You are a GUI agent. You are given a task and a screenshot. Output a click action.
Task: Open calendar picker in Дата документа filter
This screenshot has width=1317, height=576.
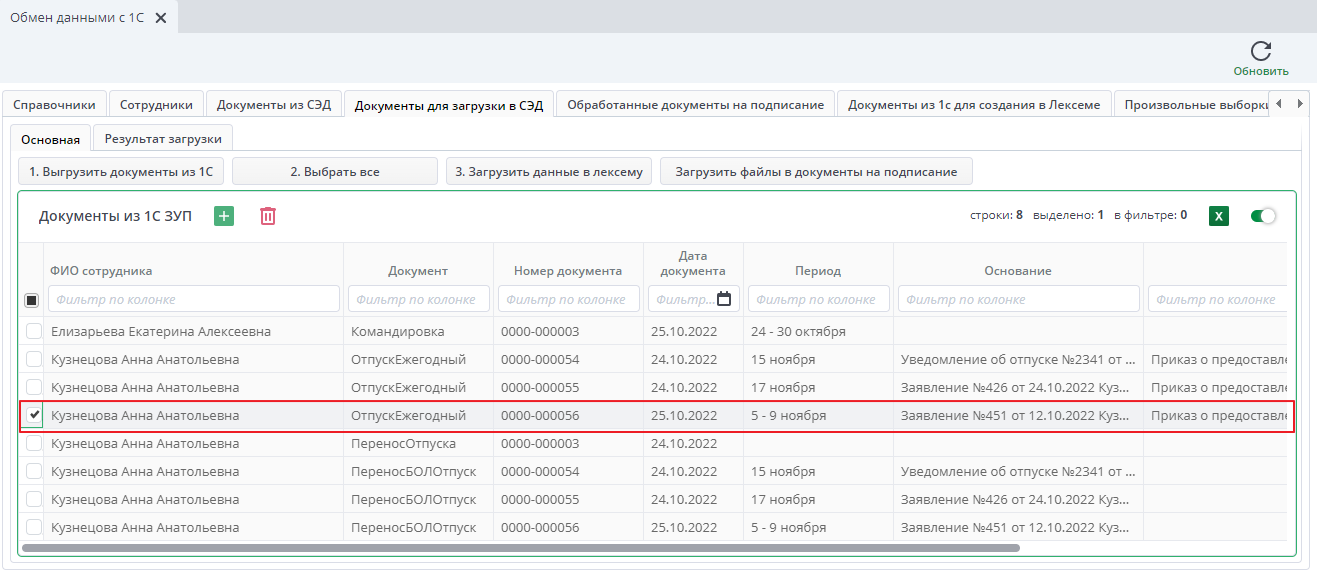724,299
